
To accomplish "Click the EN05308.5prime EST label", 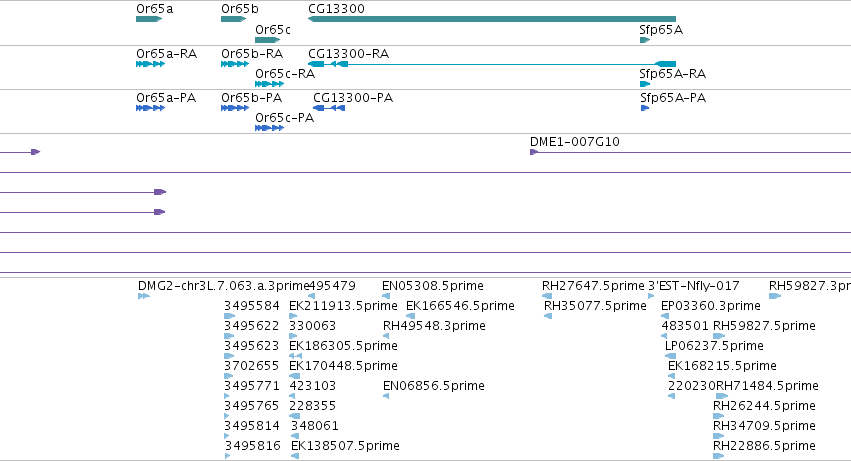I will (x=433, y=286).
